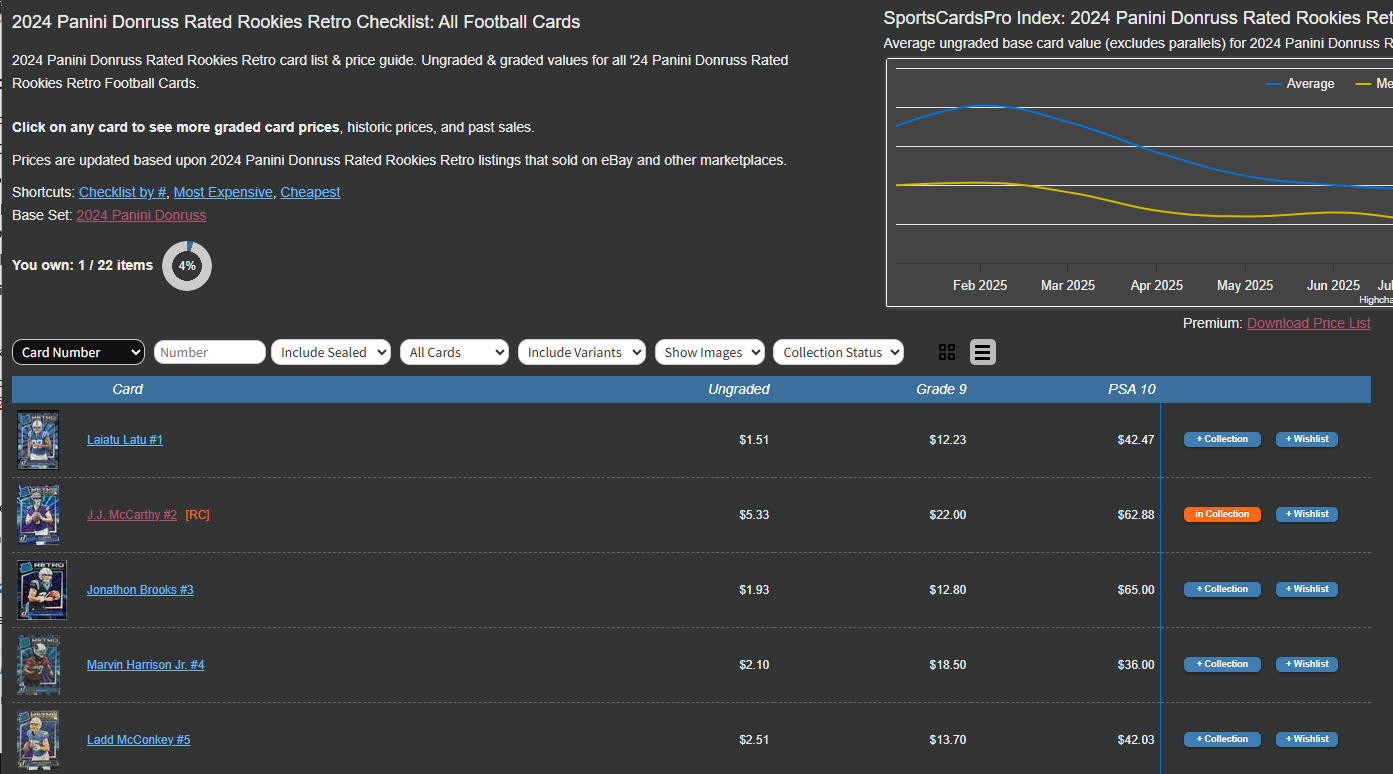The height and width of the screenshot is (774, 1393).
Task: Click the 'You own: 1 / 22 items' text
Action: click(x=82, y=265)
